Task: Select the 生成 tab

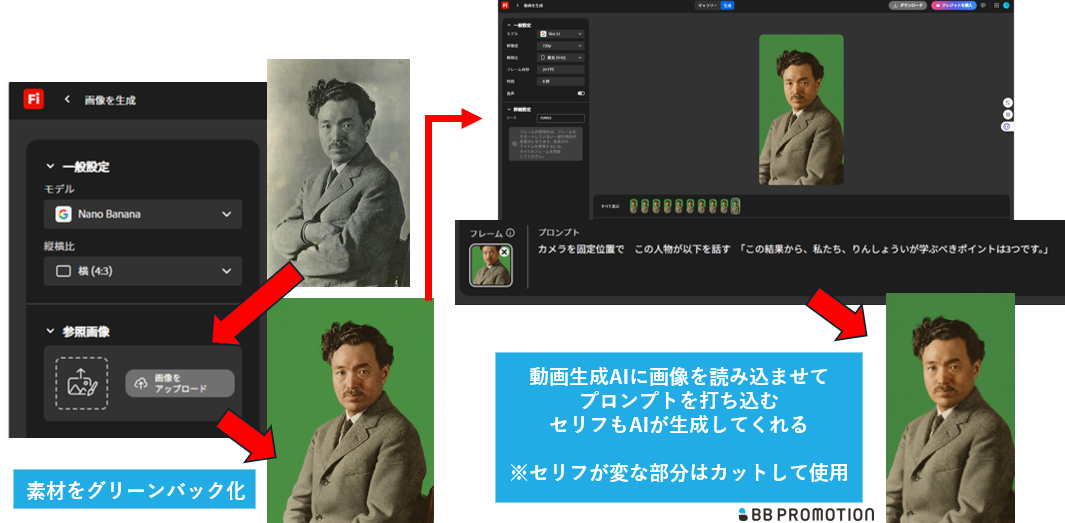Action: coord(727,5)
